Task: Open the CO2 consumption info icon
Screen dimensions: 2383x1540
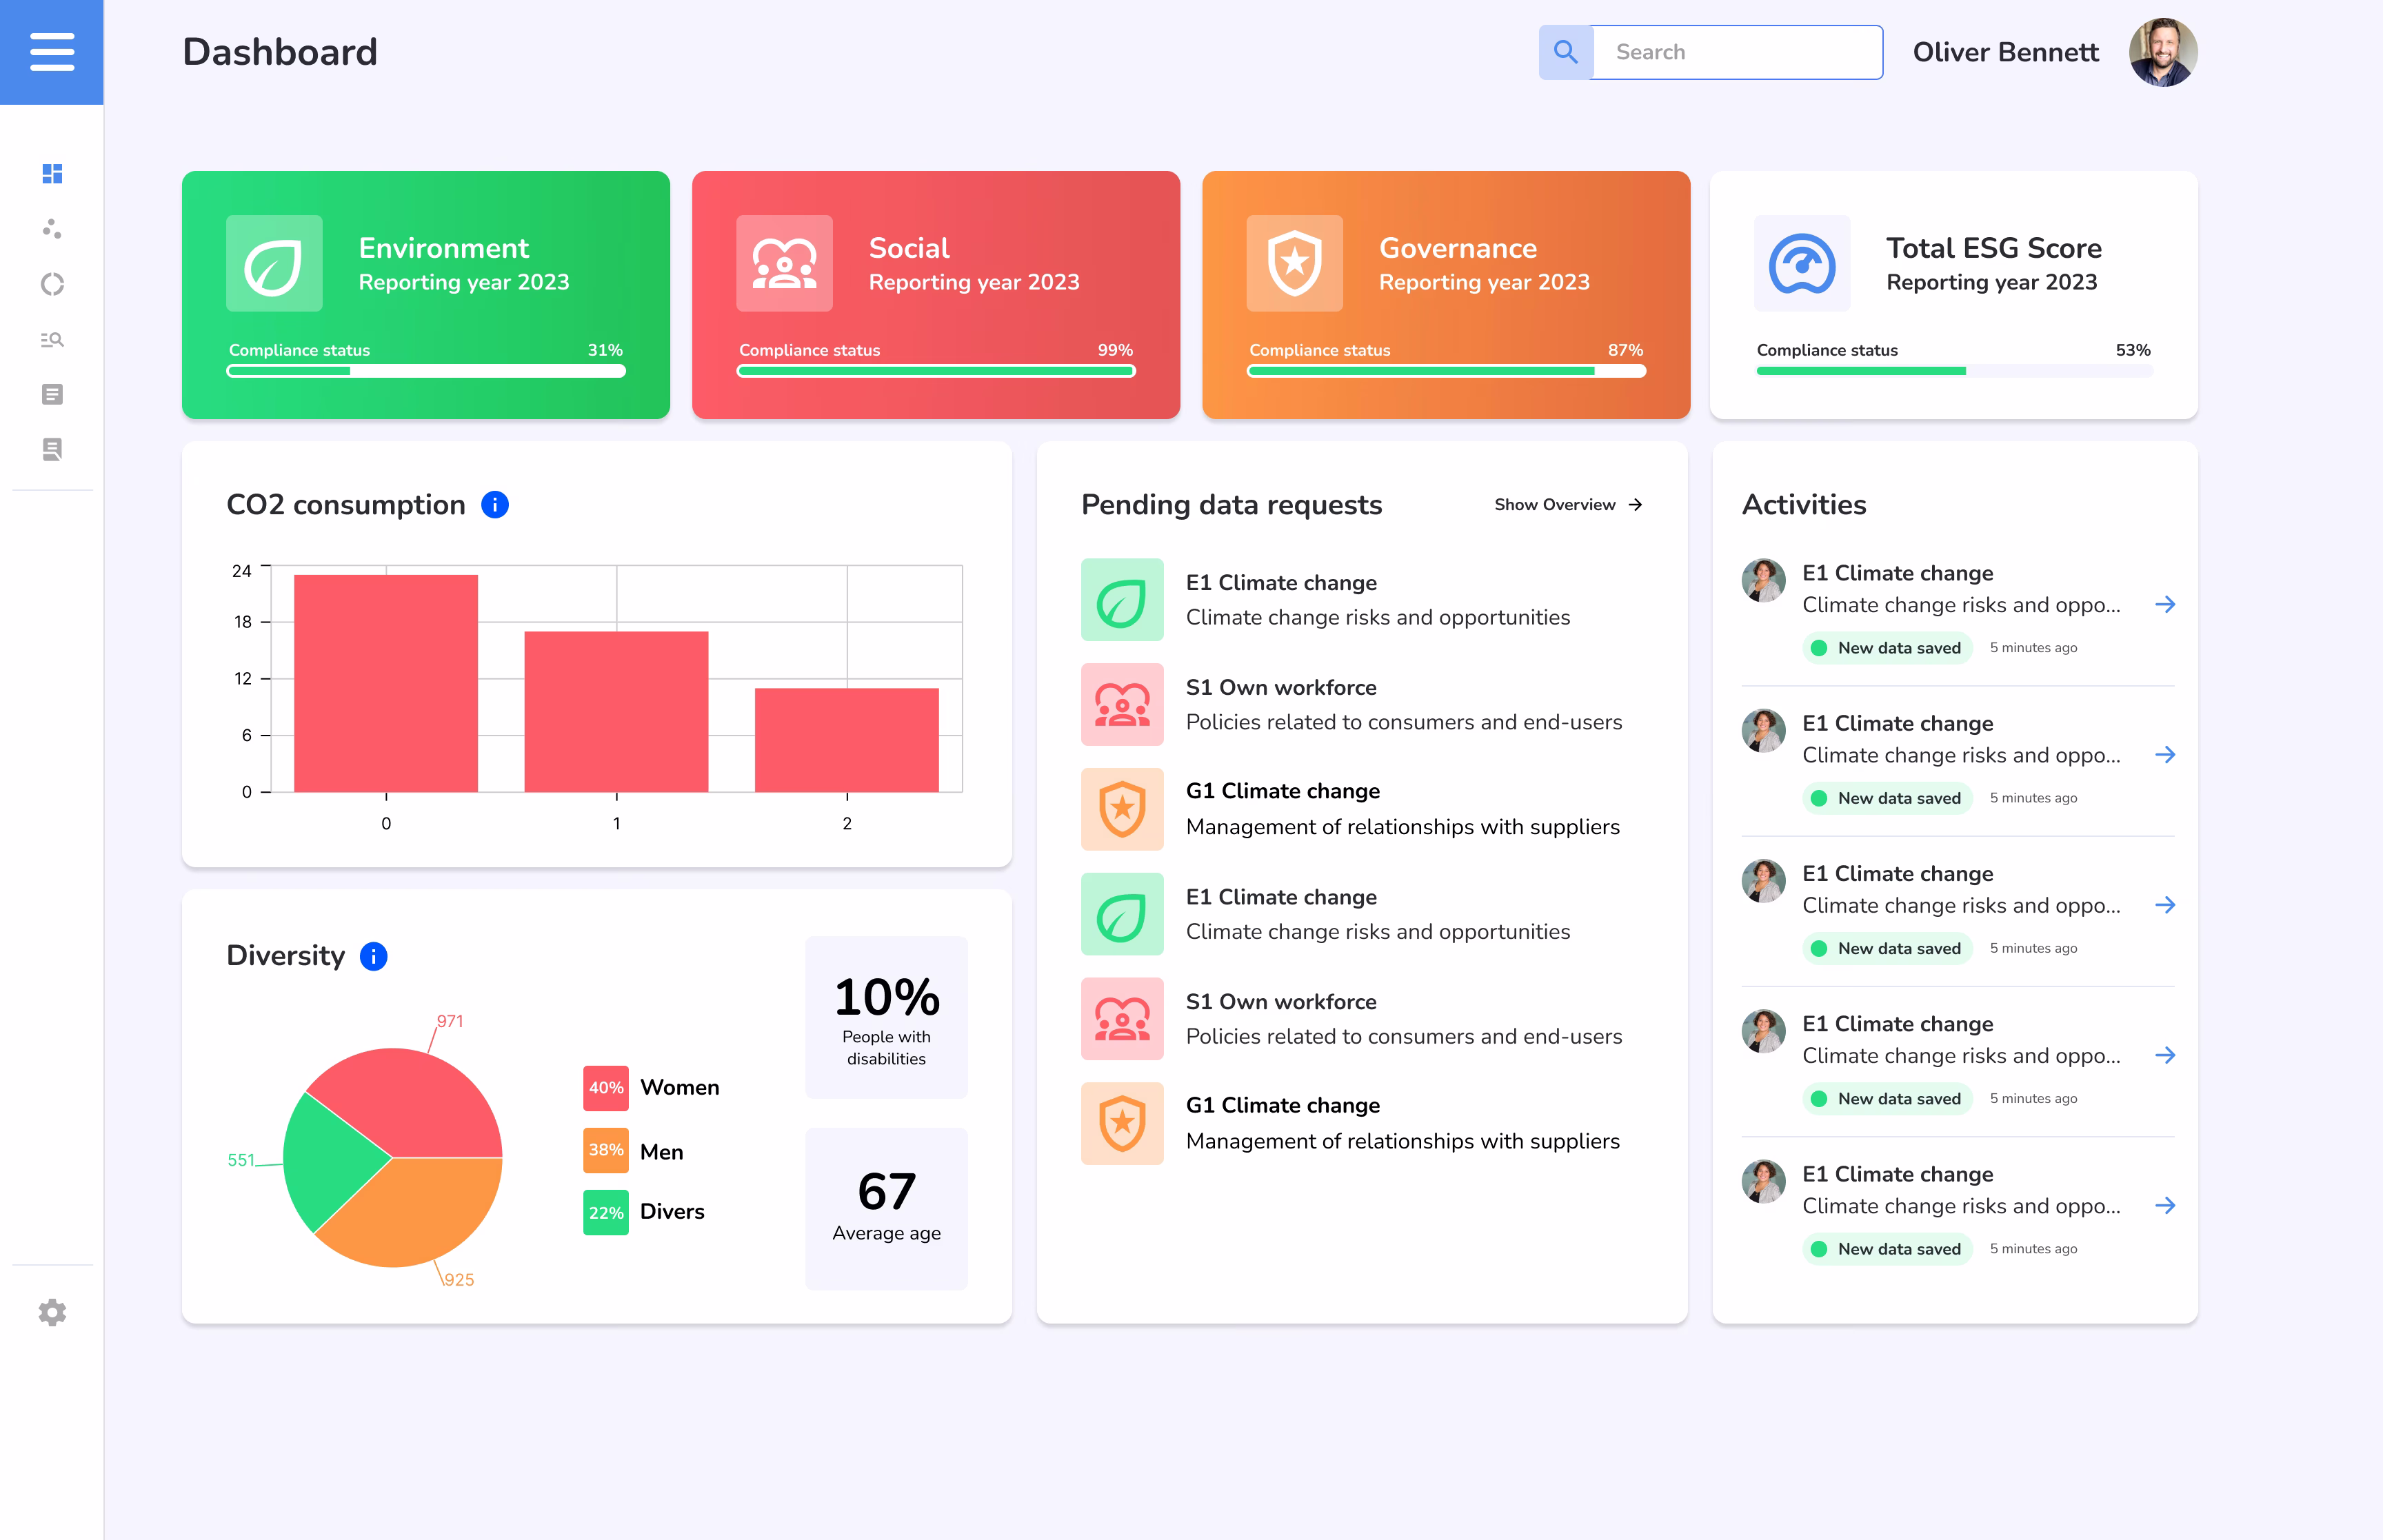Action: (494, 505)
